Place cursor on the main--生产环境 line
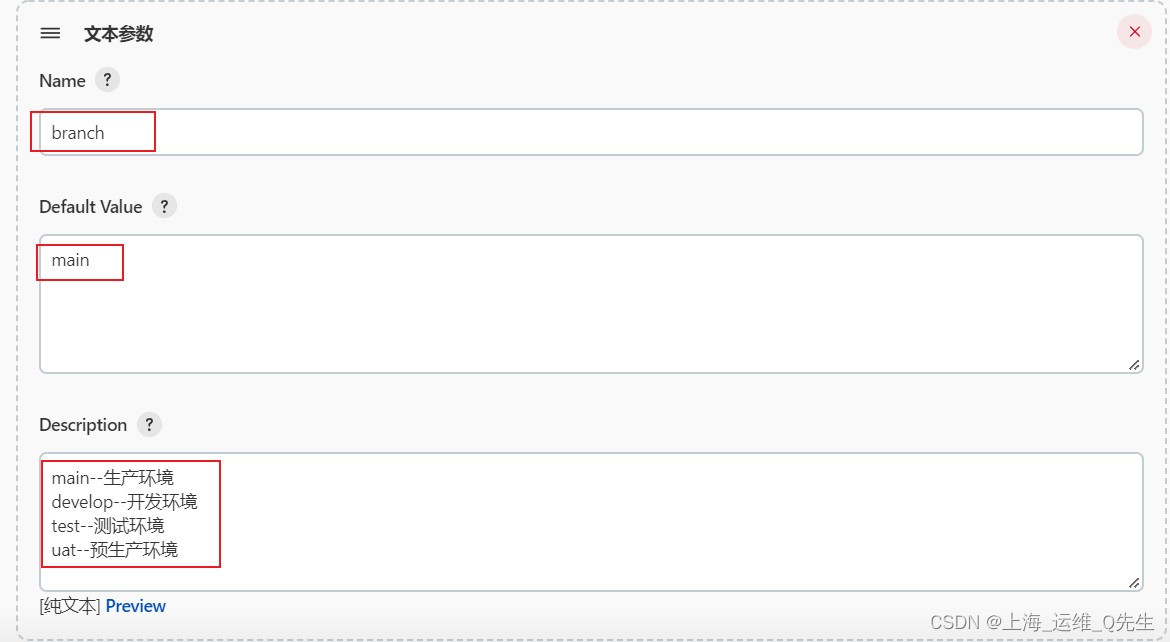 click(x=112, y=478)
